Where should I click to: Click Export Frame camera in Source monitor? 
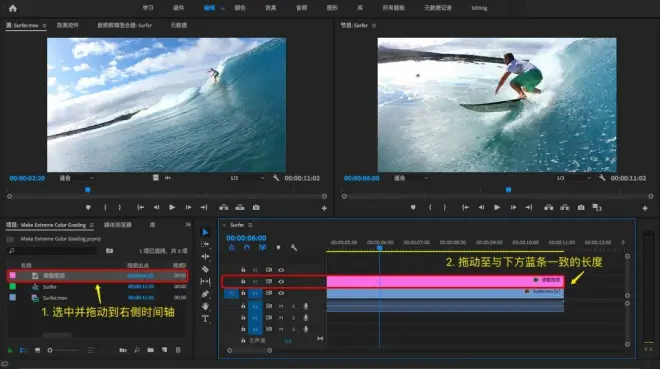pyautogui.click(x=256, y=207)
